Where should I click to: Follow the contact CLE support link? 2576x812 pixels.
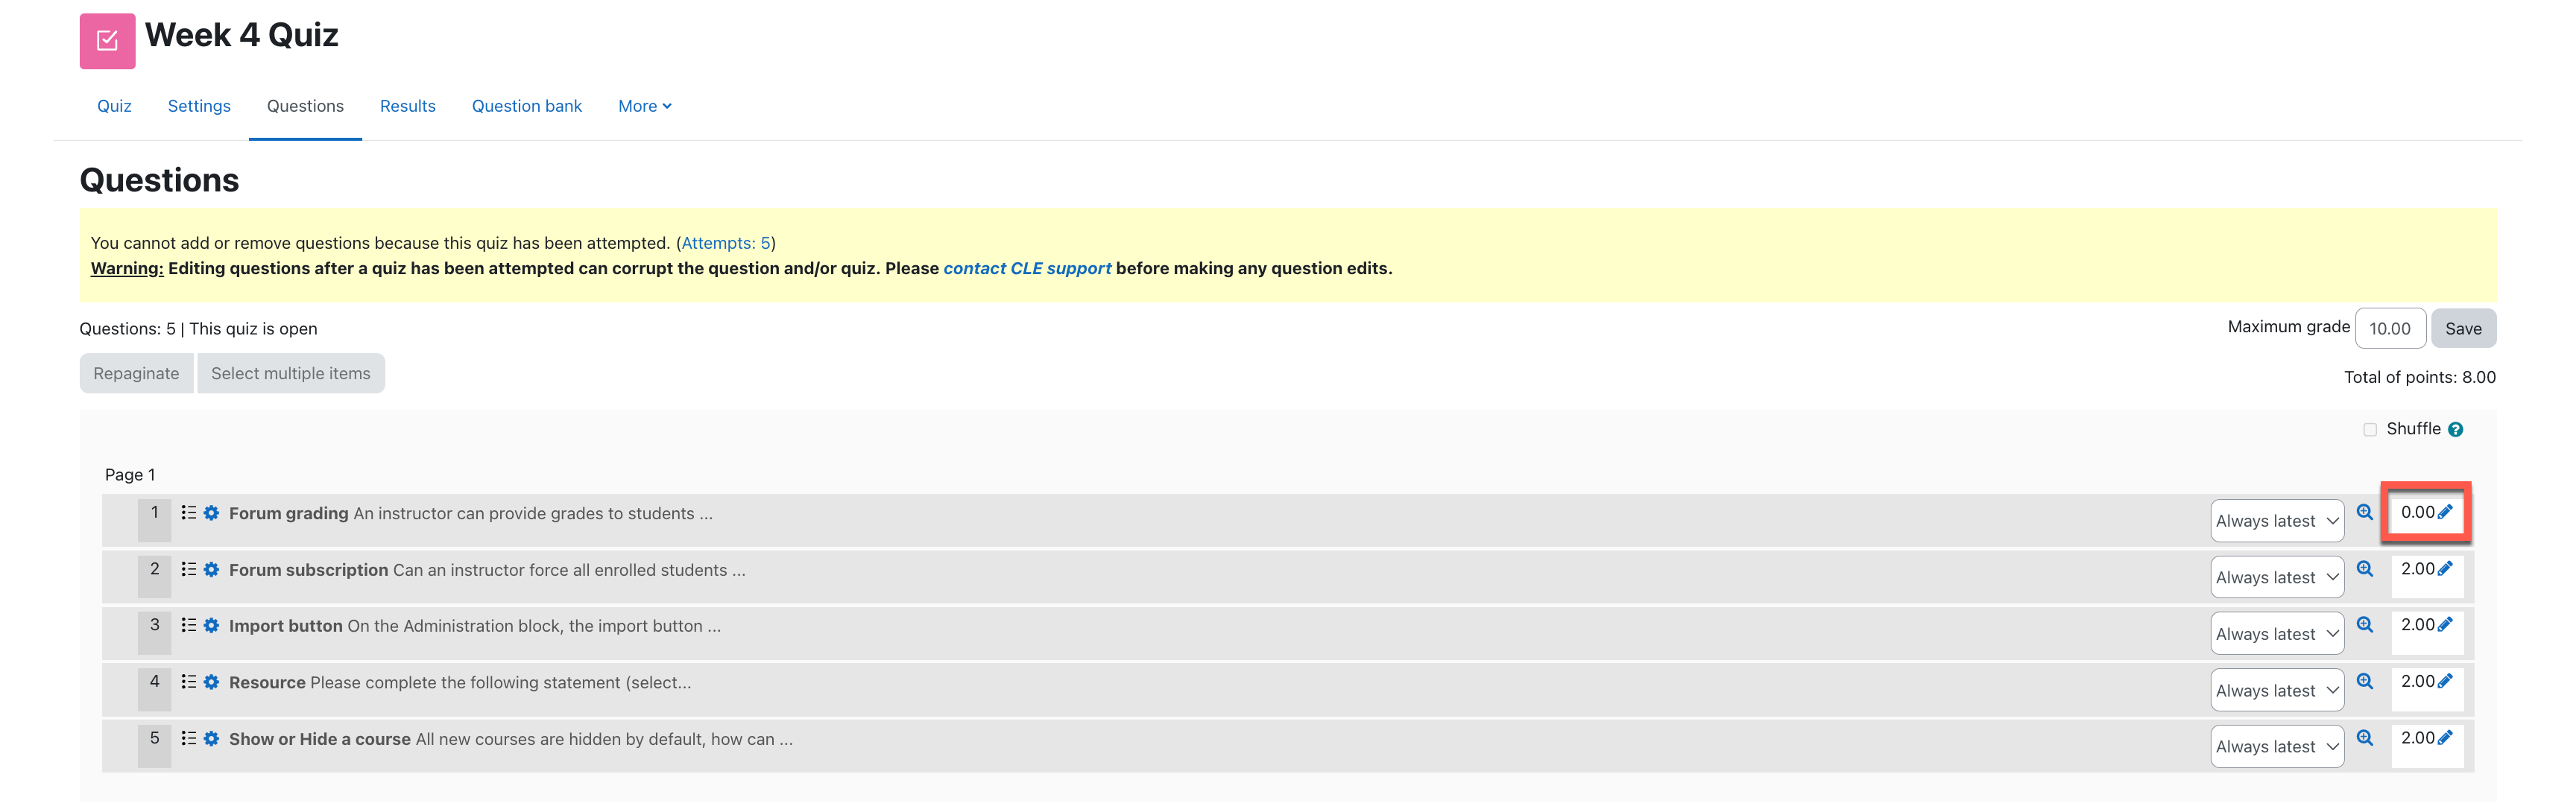coord(1027,268)
